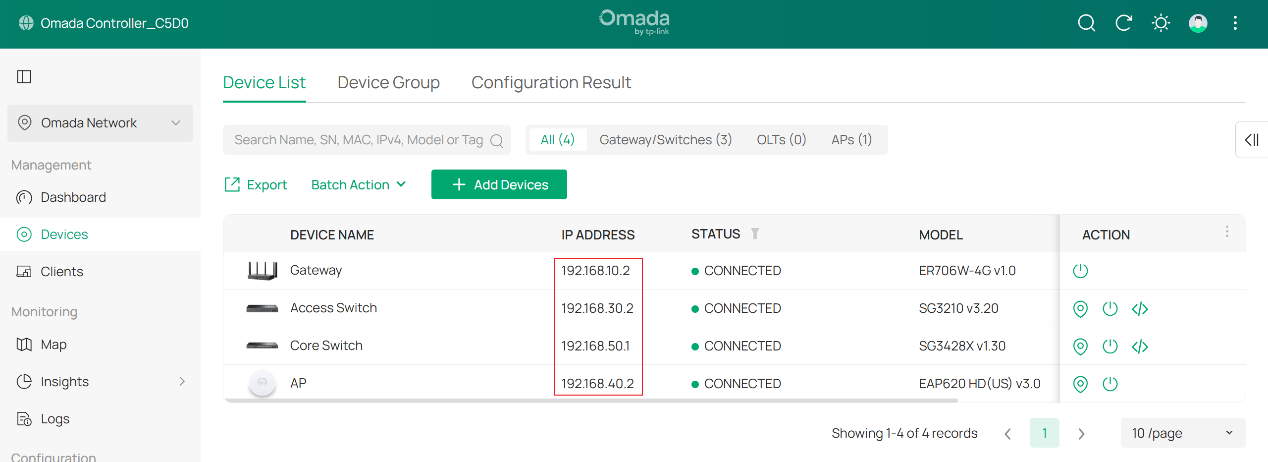1268x462 pixels.
Task: Switch to the Device Group tab
Action: pyautogui.click(x=388, y=82)
